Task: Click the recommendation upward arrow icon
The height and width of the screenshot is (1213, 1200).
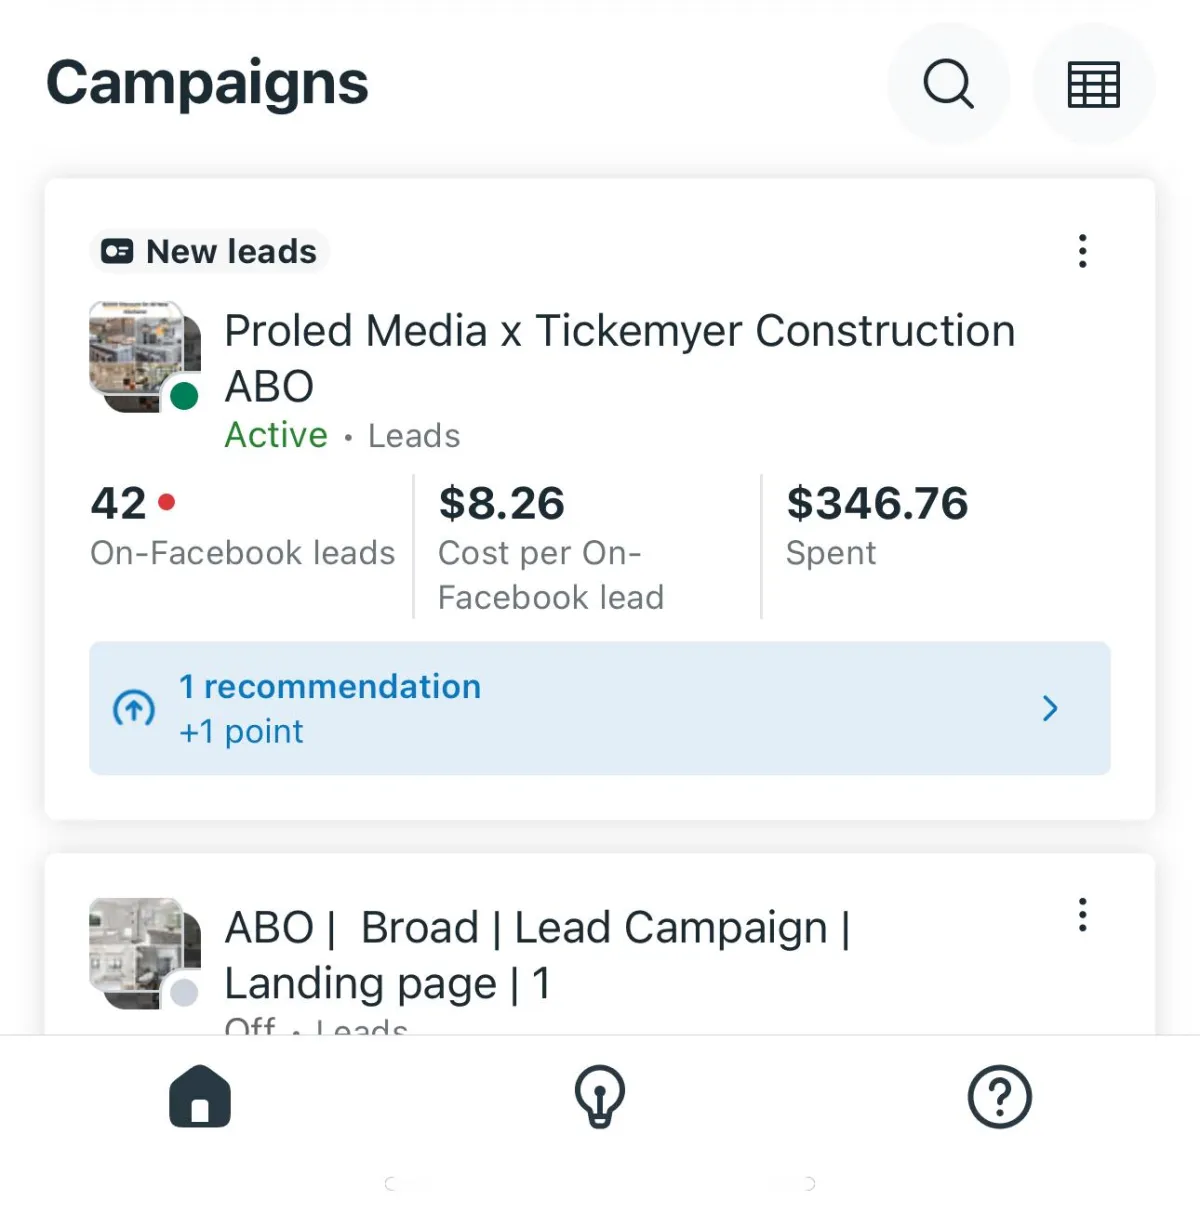Action: (134, 708)
